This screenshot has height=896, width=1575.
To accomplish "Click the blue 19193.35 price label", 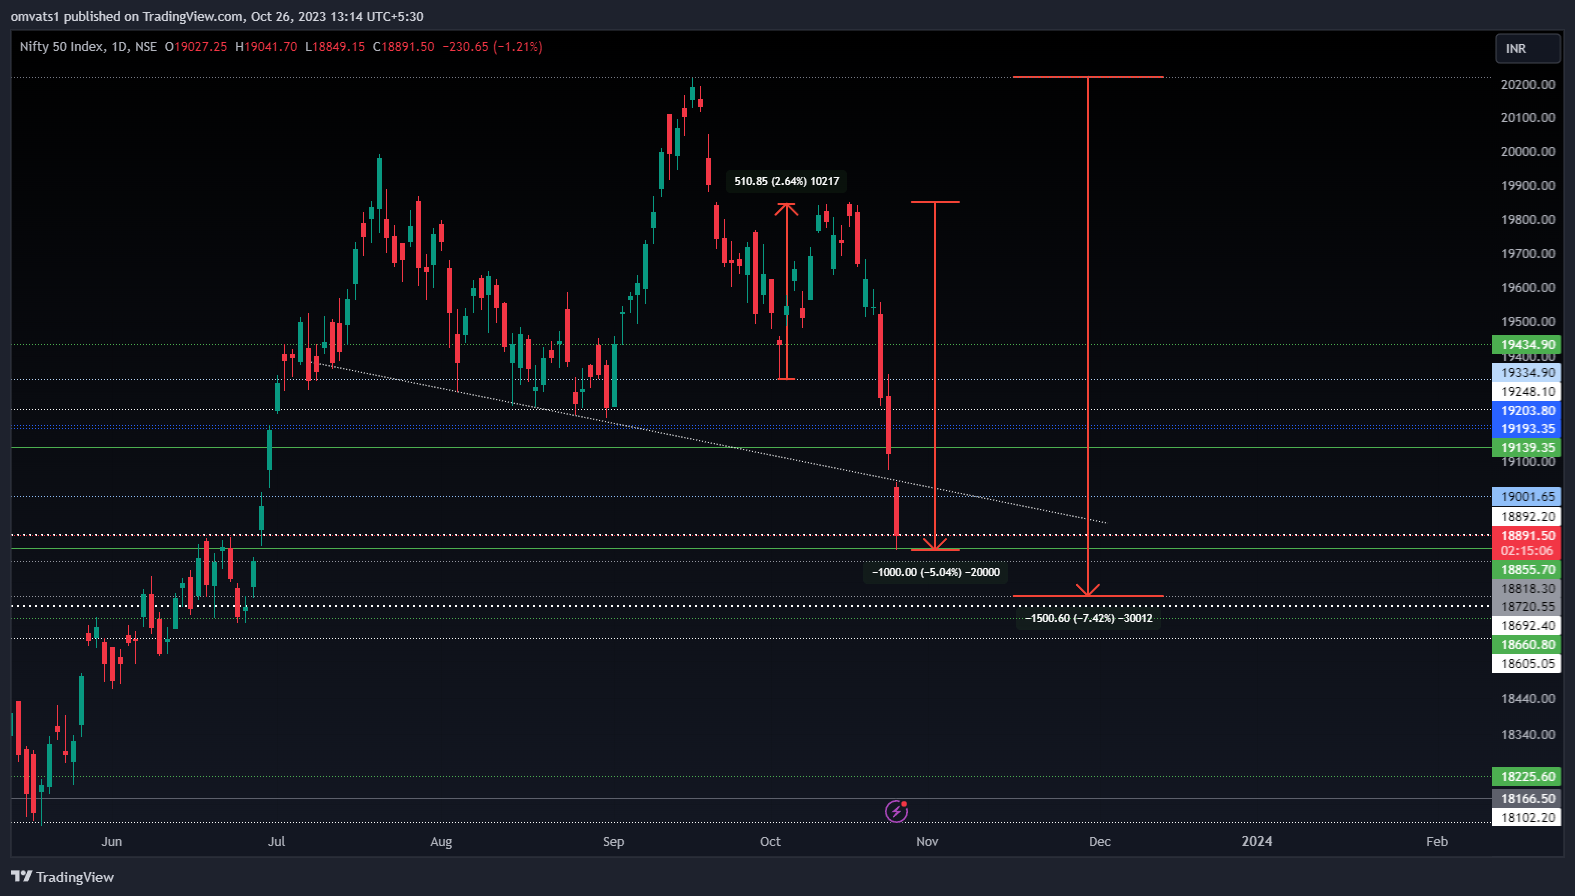I will click(x=1527, y=429).
